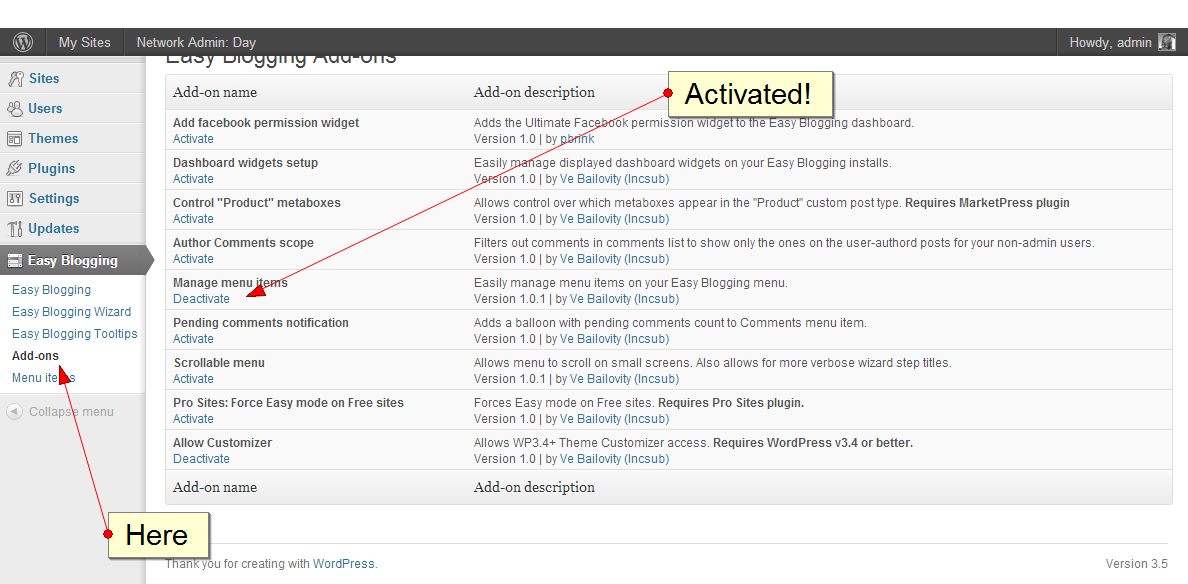Click the Add-on description header at table top

[x=534, y=92]
